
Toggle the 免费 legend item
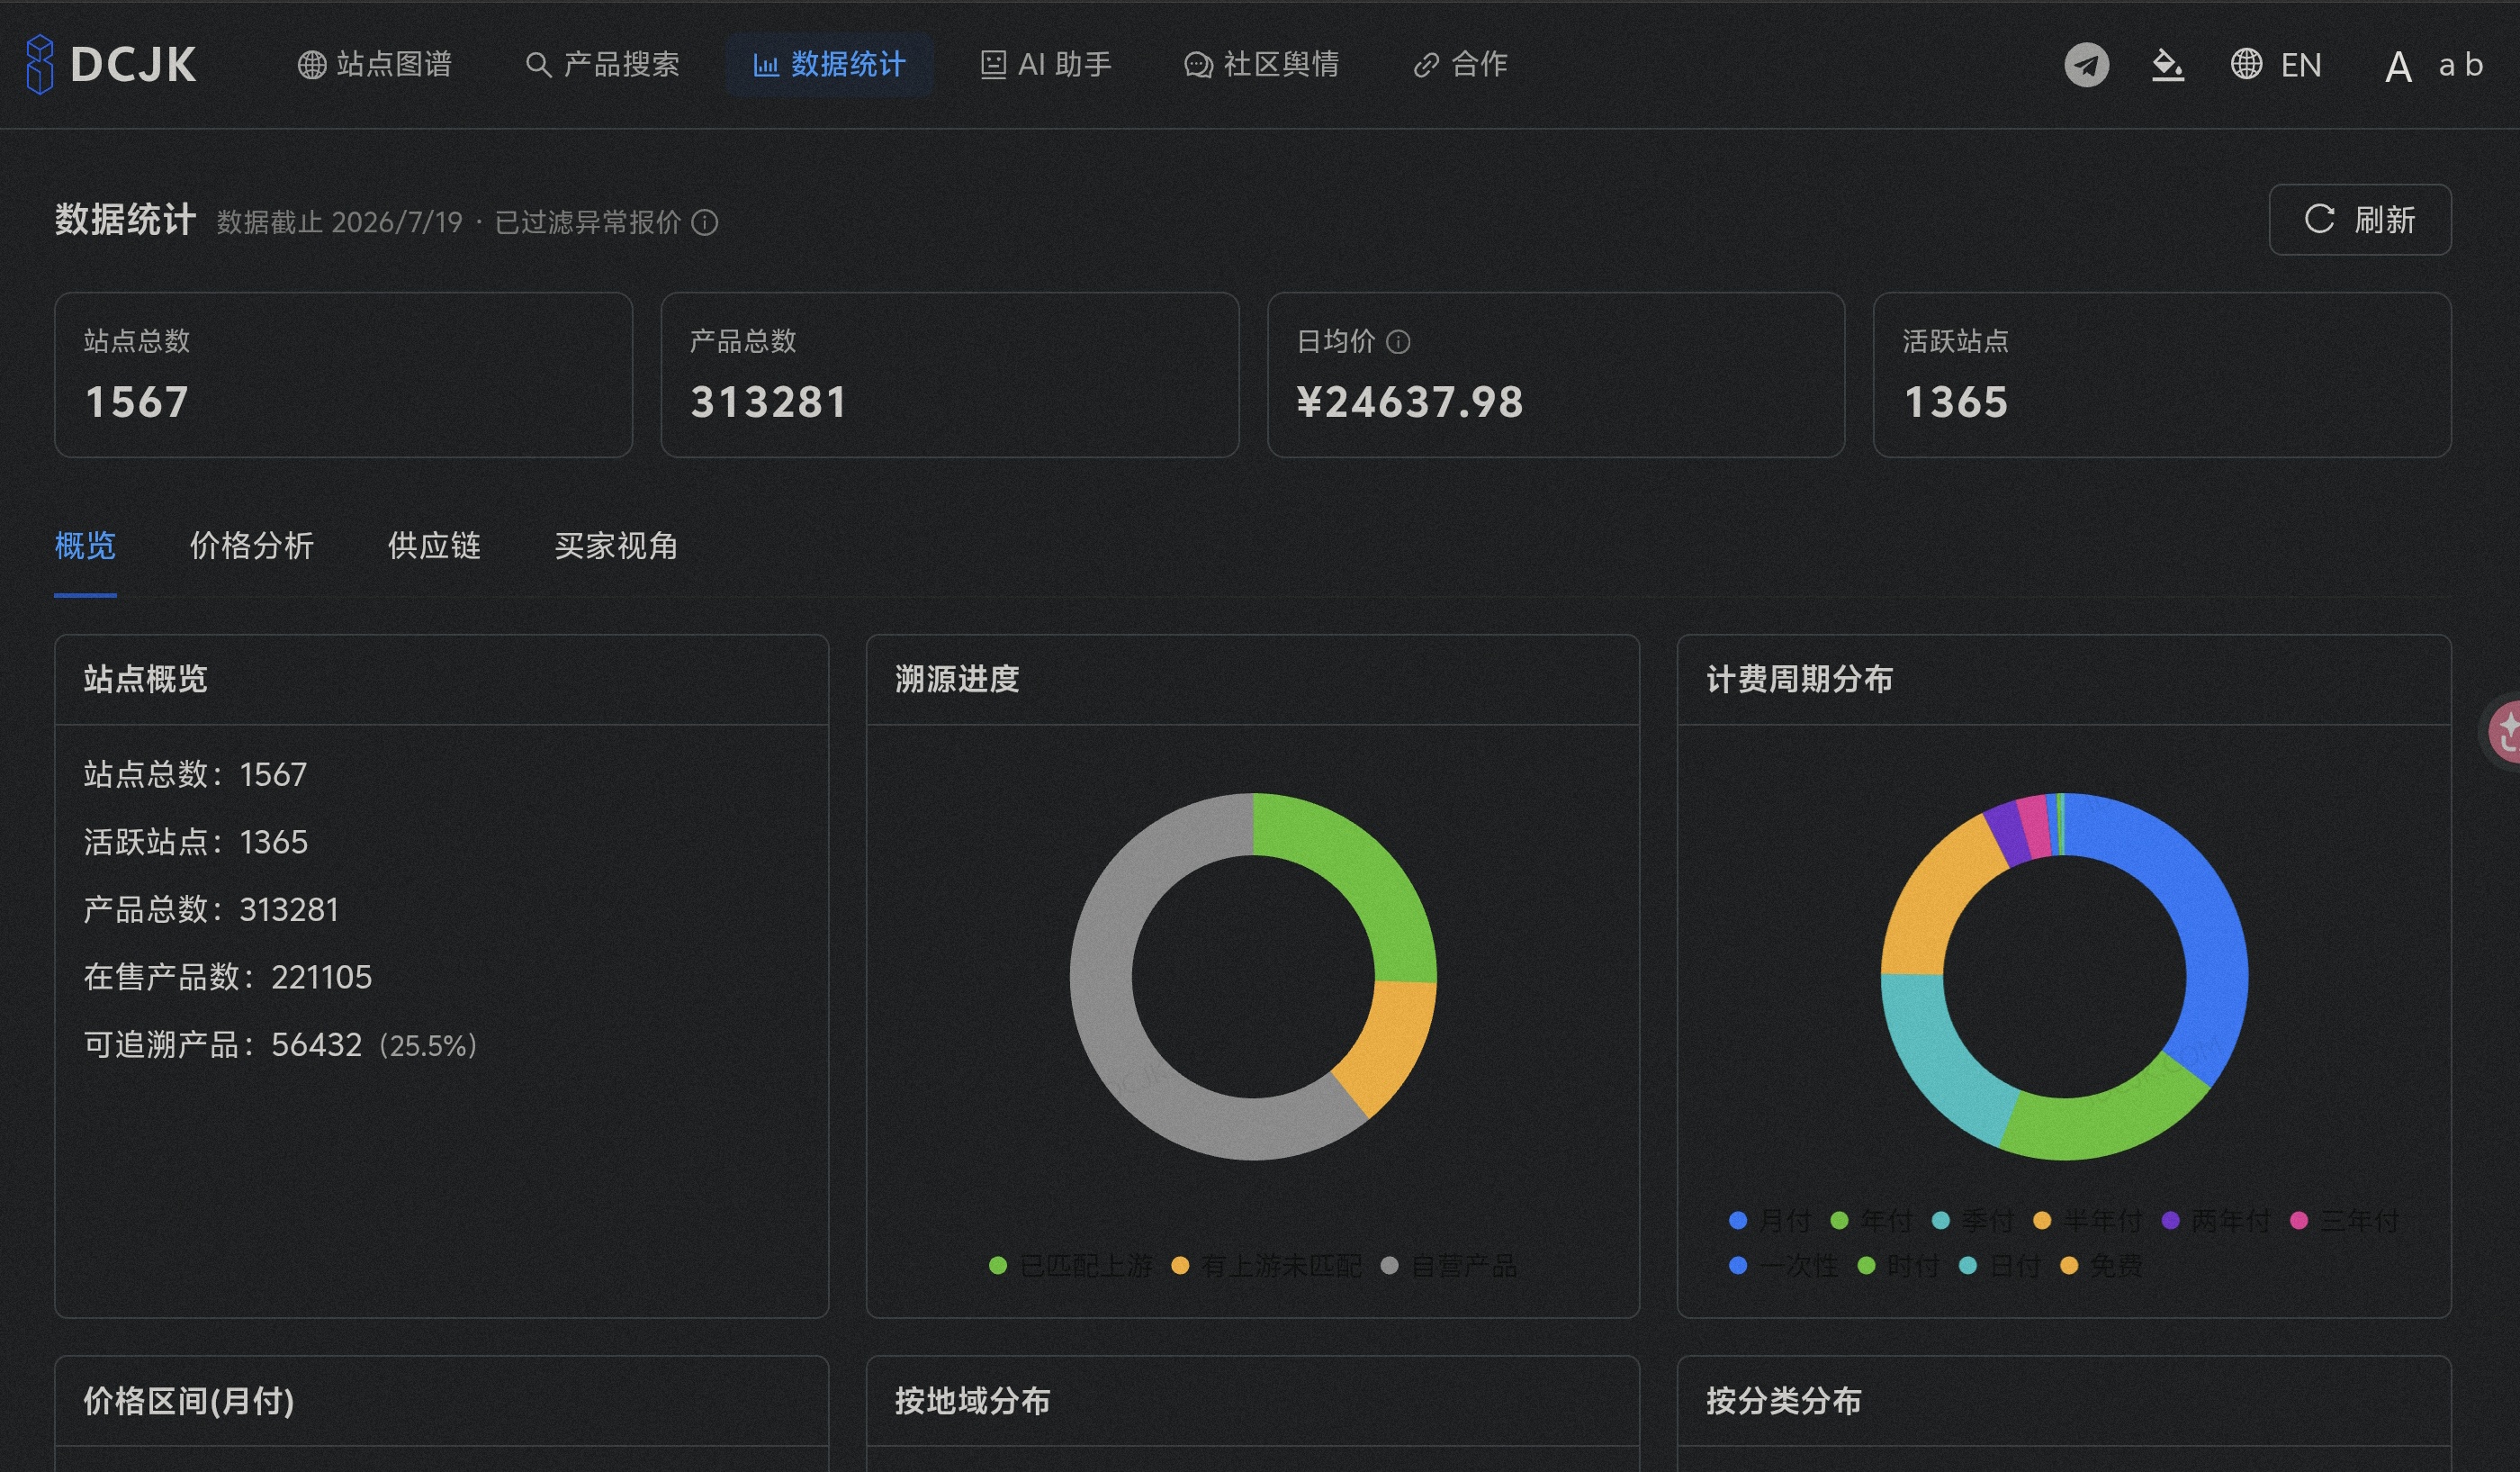(2102, 1266)
